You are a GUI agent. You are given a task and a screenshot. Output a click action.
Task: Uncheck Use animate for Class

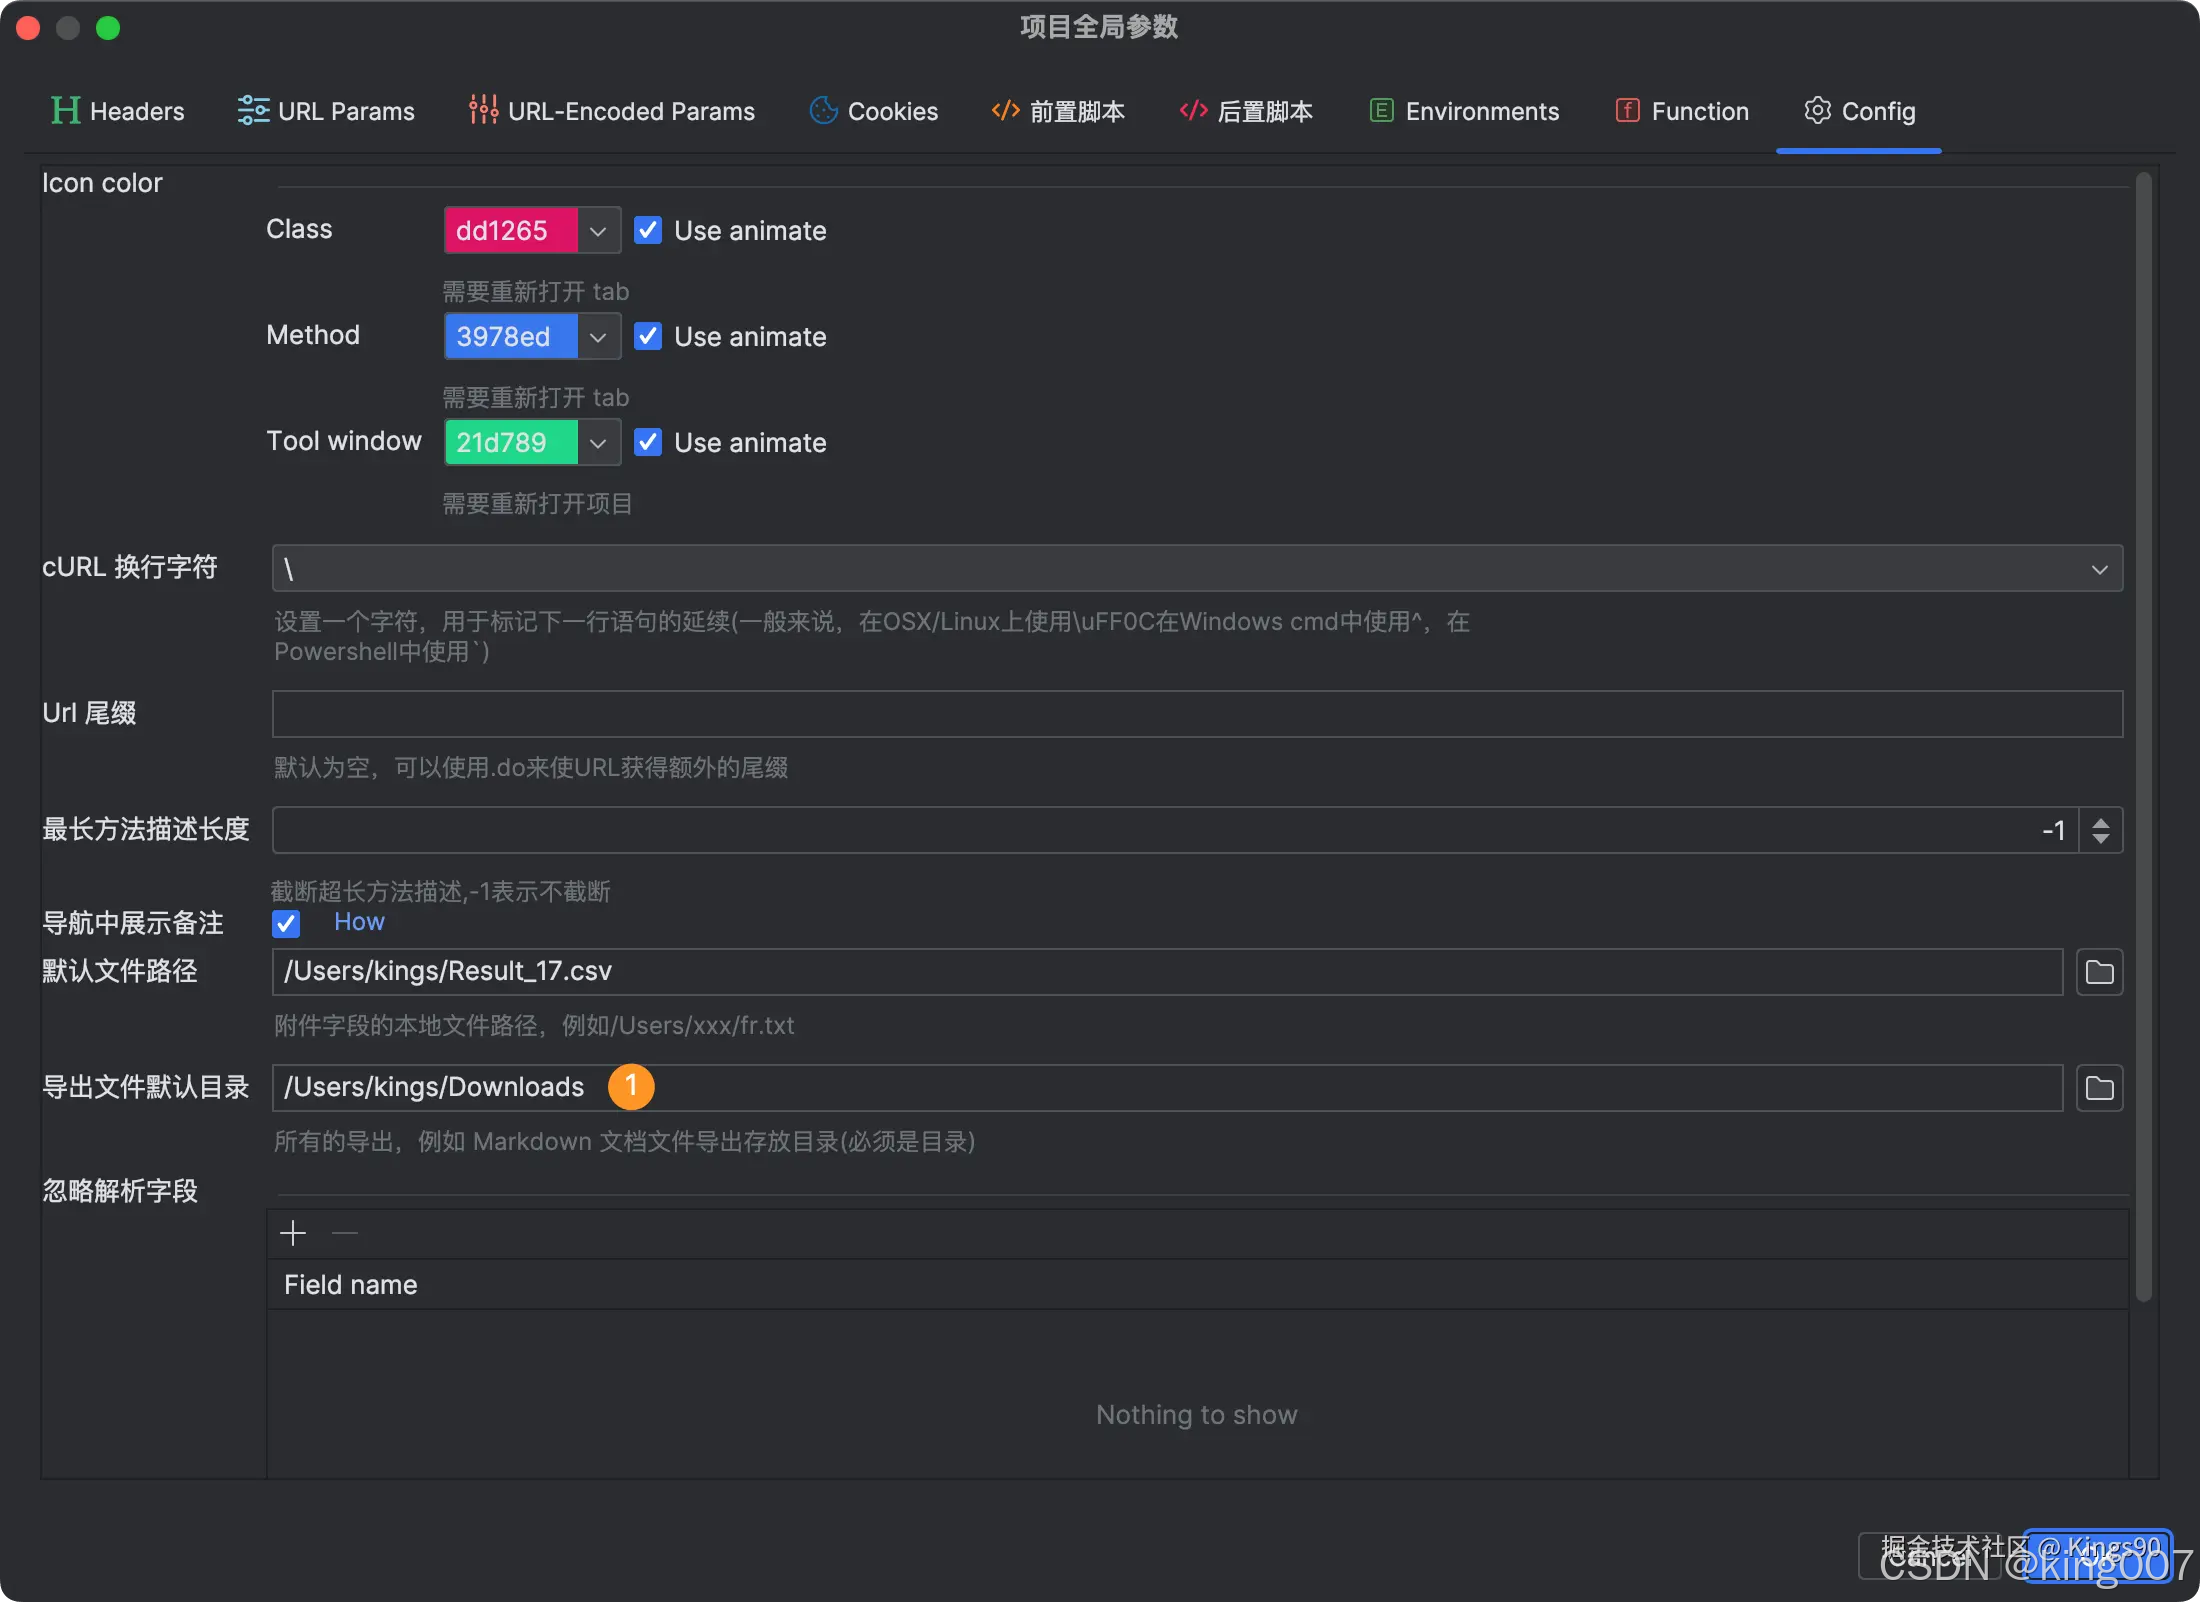pyautogui.click(x=648, y=231)
